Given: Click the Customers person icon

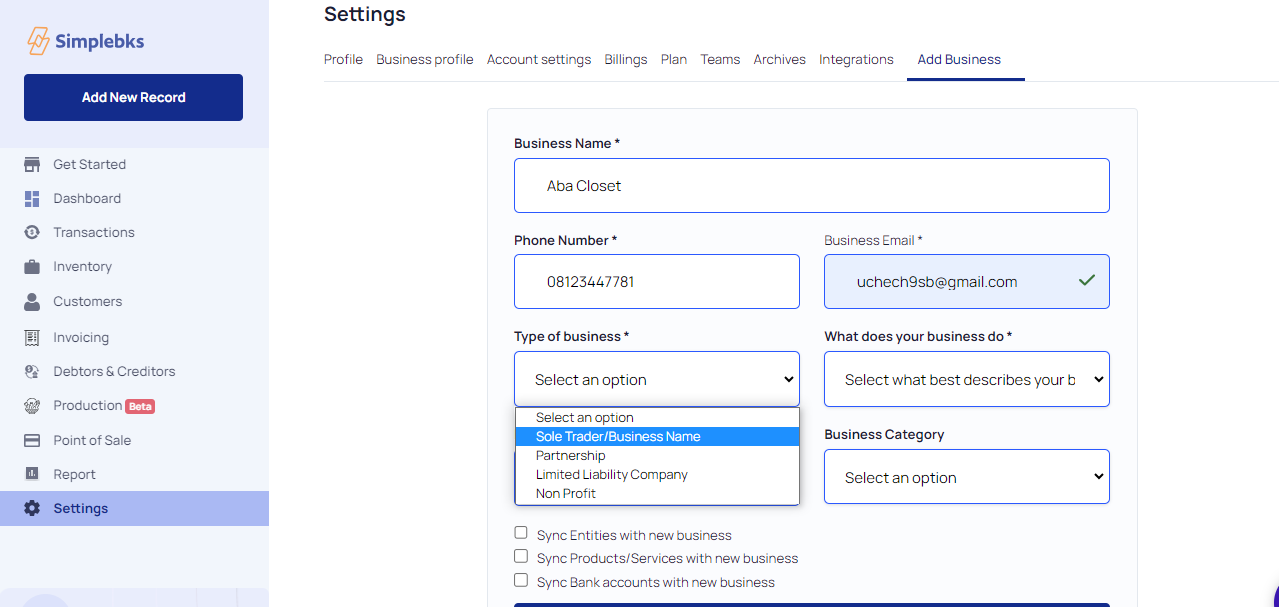Looking at the screenshot, I should [x=32, y=301].
